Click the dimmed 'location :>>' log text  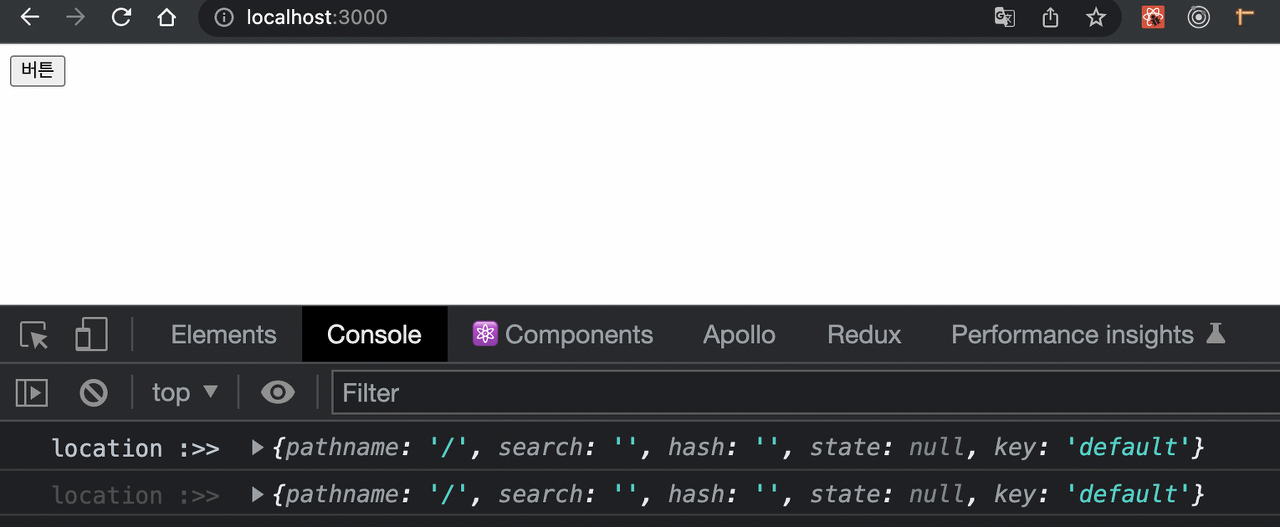tap(136, 495)
